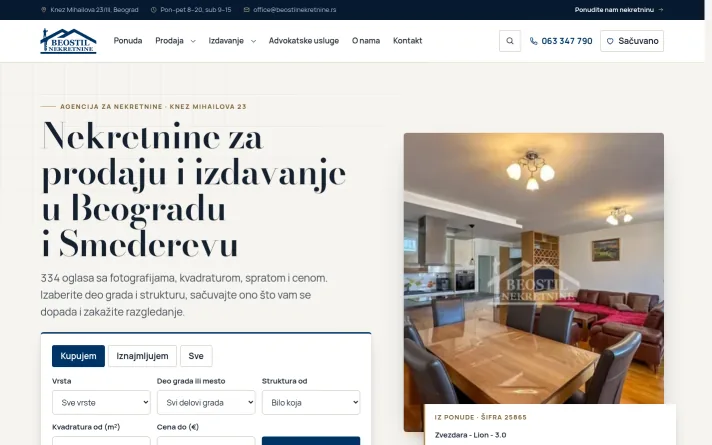Select the Kupujem tab
Viewport: 712px width, 445px height.
coord(78,356)
